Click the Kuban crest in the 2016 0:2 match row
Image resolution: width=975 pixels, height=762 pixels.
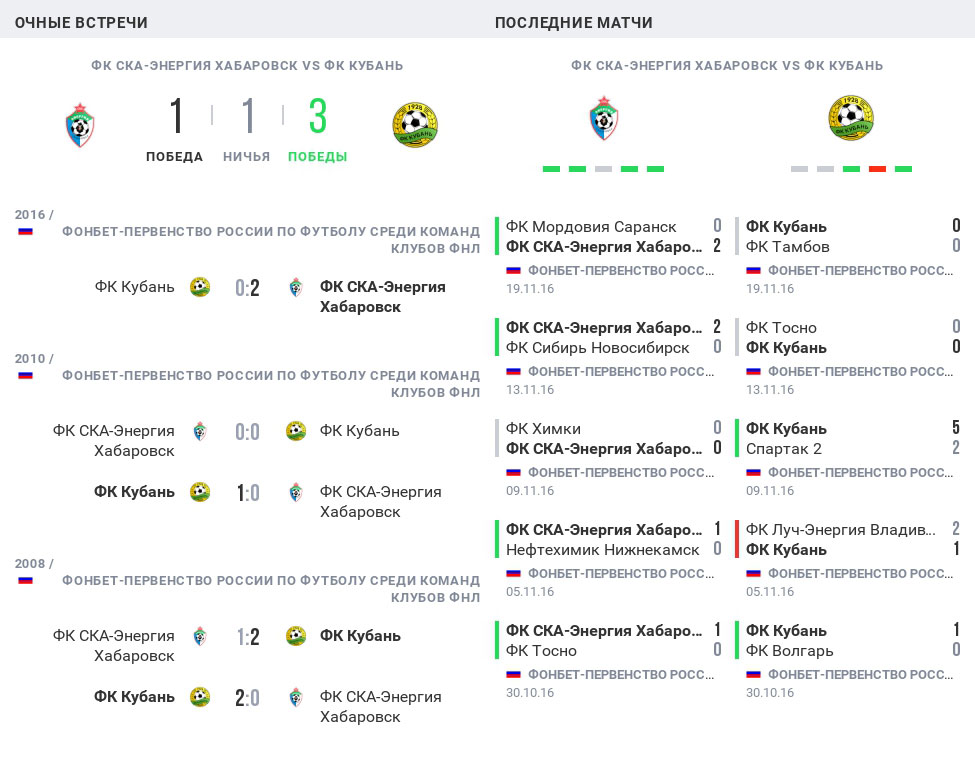point(200,287)
